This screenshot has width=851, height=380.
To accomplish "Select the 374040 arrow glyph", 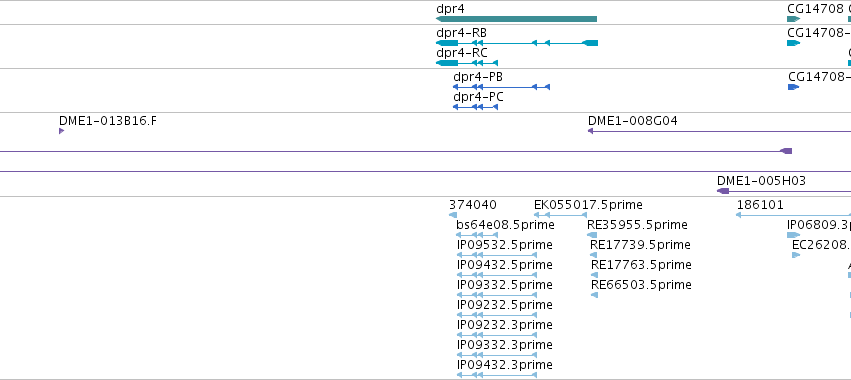I will pyautogui.click(x=453, y=215).
